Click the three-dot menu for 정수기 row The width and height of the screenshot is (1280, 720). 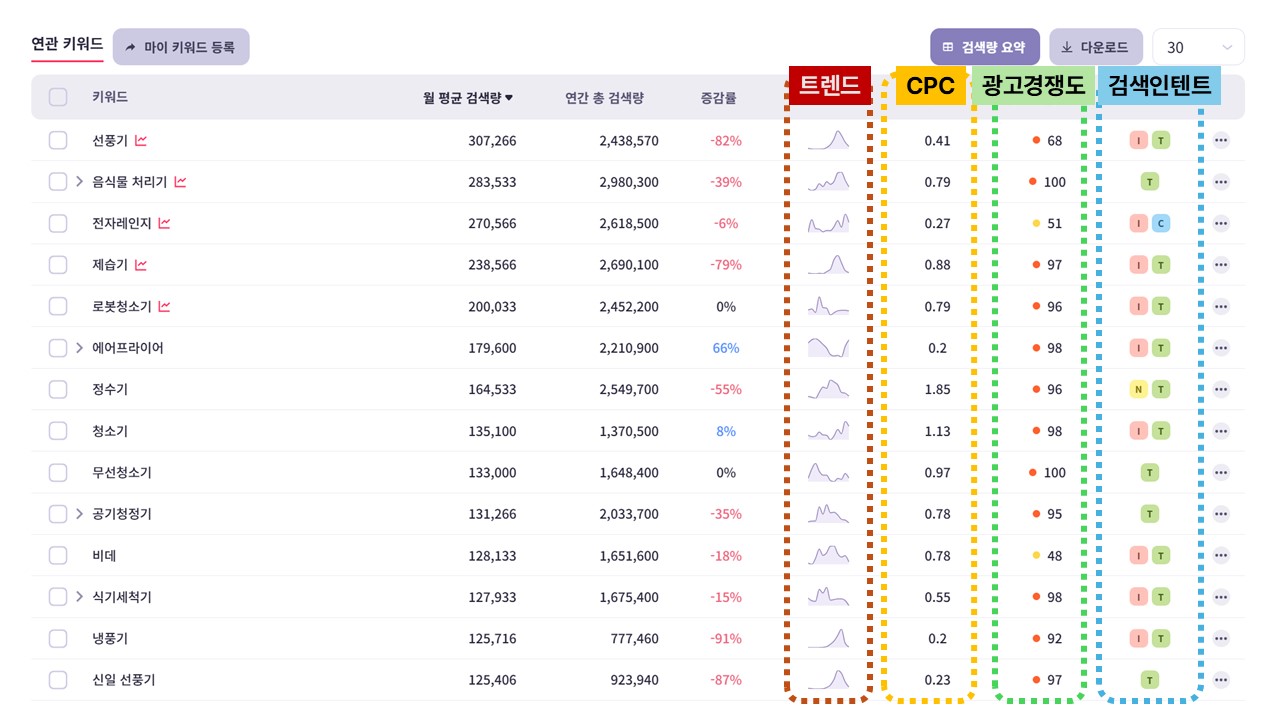coord(1220,389)
